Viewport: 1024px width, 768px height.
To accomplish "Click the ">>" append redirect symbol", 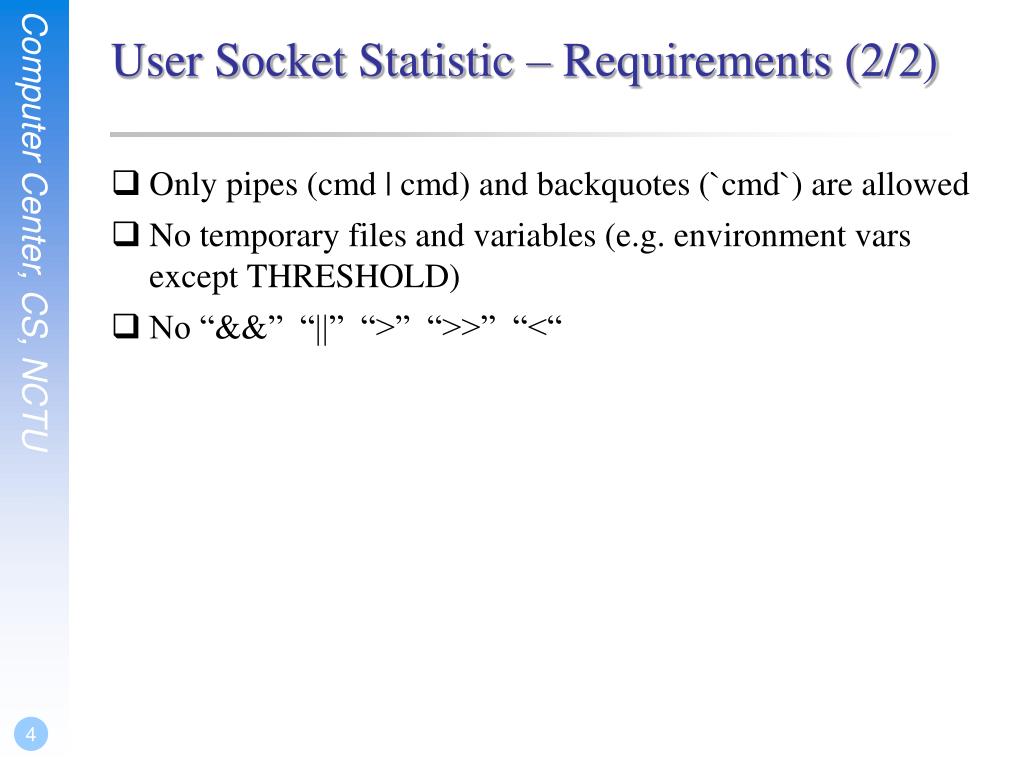I will tap(461, 326).
